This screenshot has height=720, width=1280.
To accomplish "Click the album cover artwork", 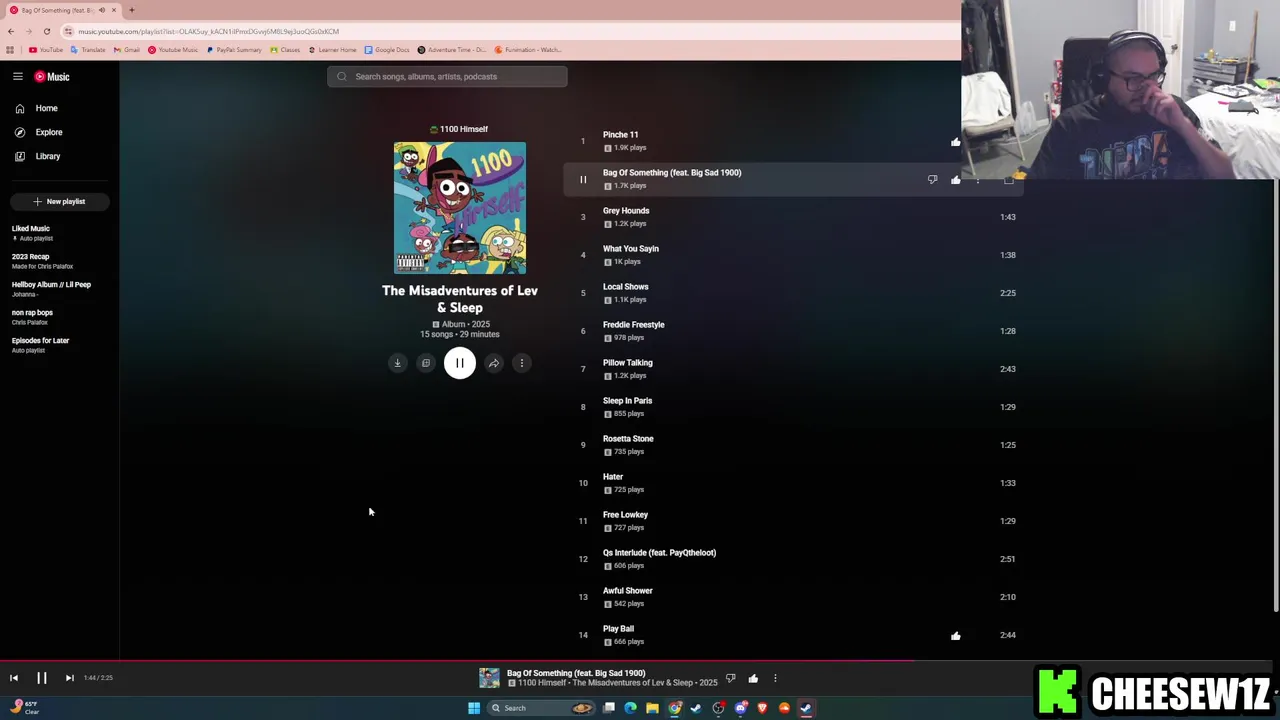I will coord(460,208).
